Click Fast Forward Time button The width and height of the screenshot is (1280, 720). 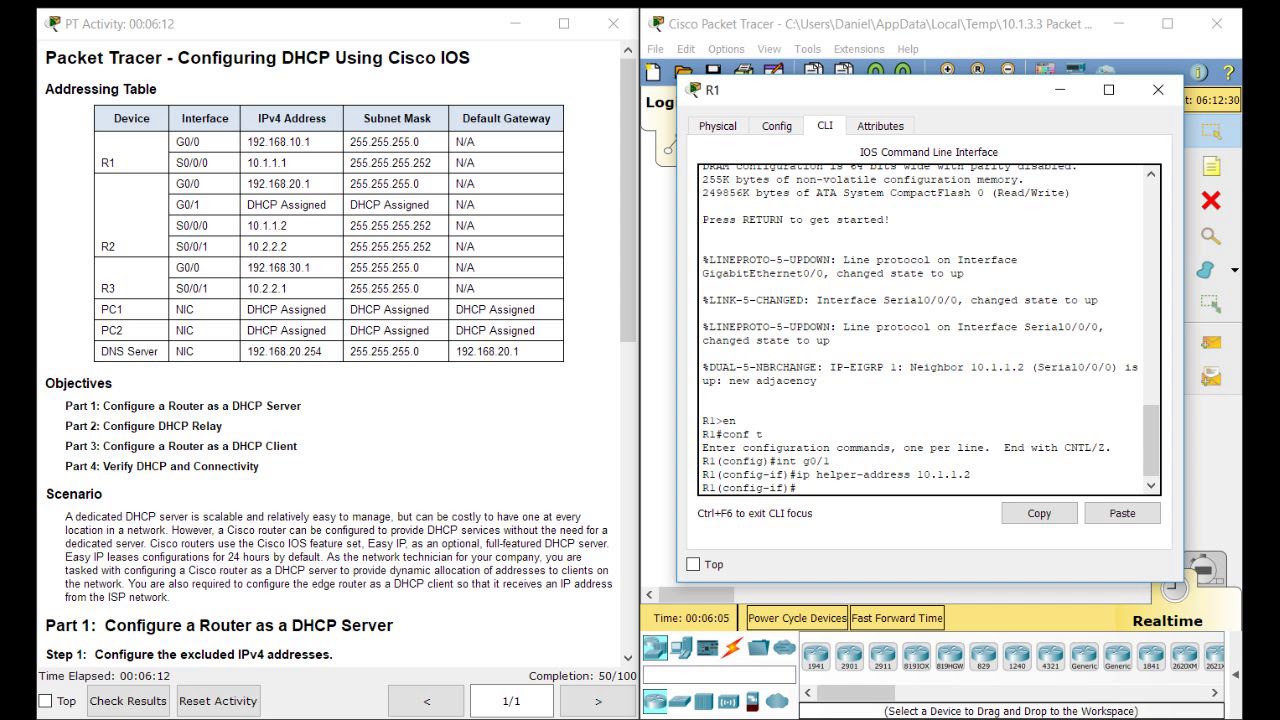897,618
